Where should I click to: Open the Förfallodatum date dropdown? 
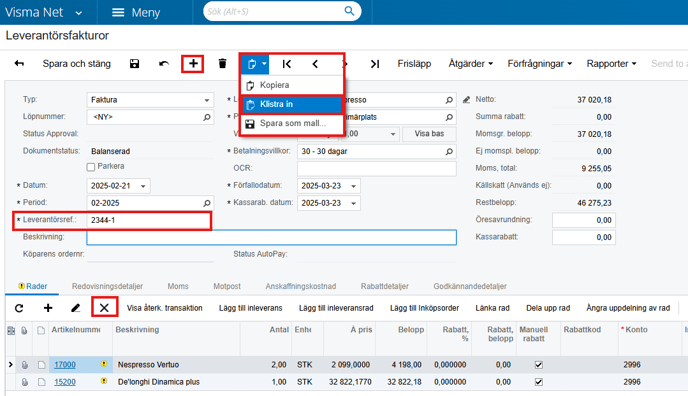(353, 186)
